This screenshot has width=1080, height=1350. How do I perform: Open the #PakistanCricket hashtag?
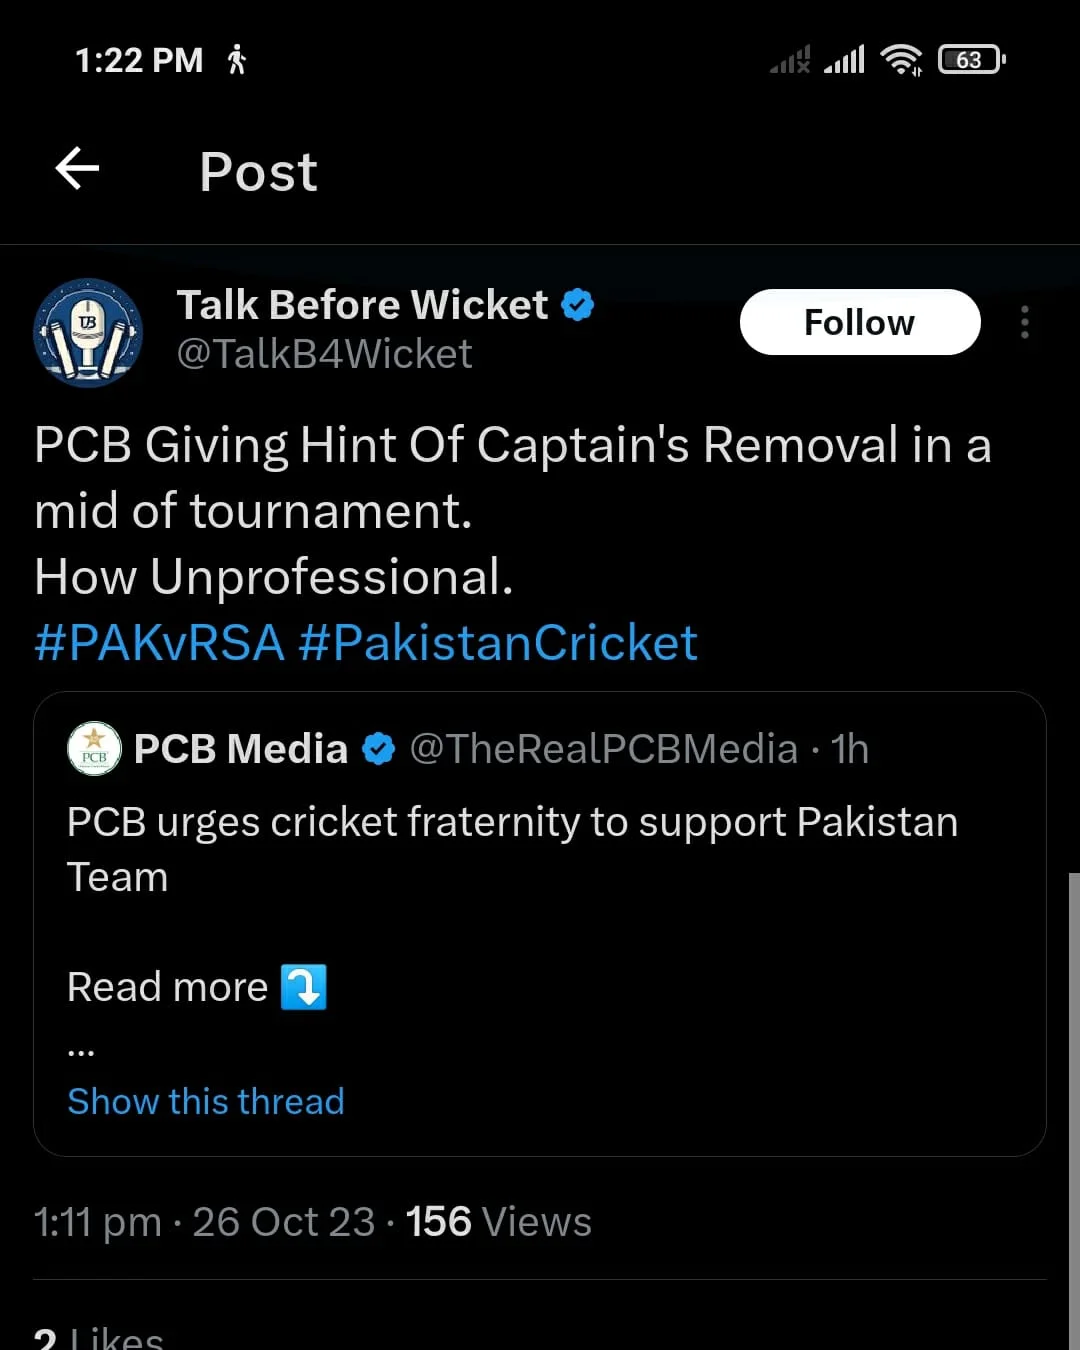(498, 642)
